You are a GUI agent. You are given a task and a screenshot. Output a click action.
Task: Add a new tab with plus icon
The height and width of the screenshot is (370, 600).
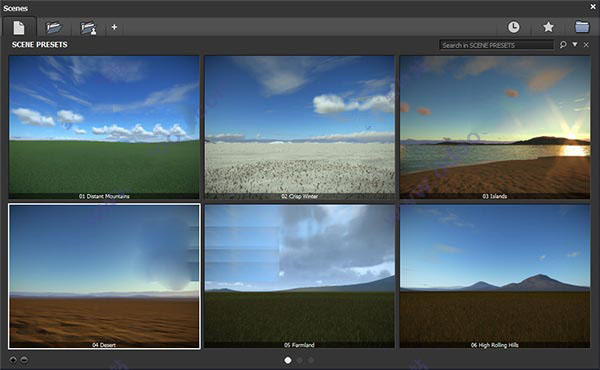click(x=114, y=27)
